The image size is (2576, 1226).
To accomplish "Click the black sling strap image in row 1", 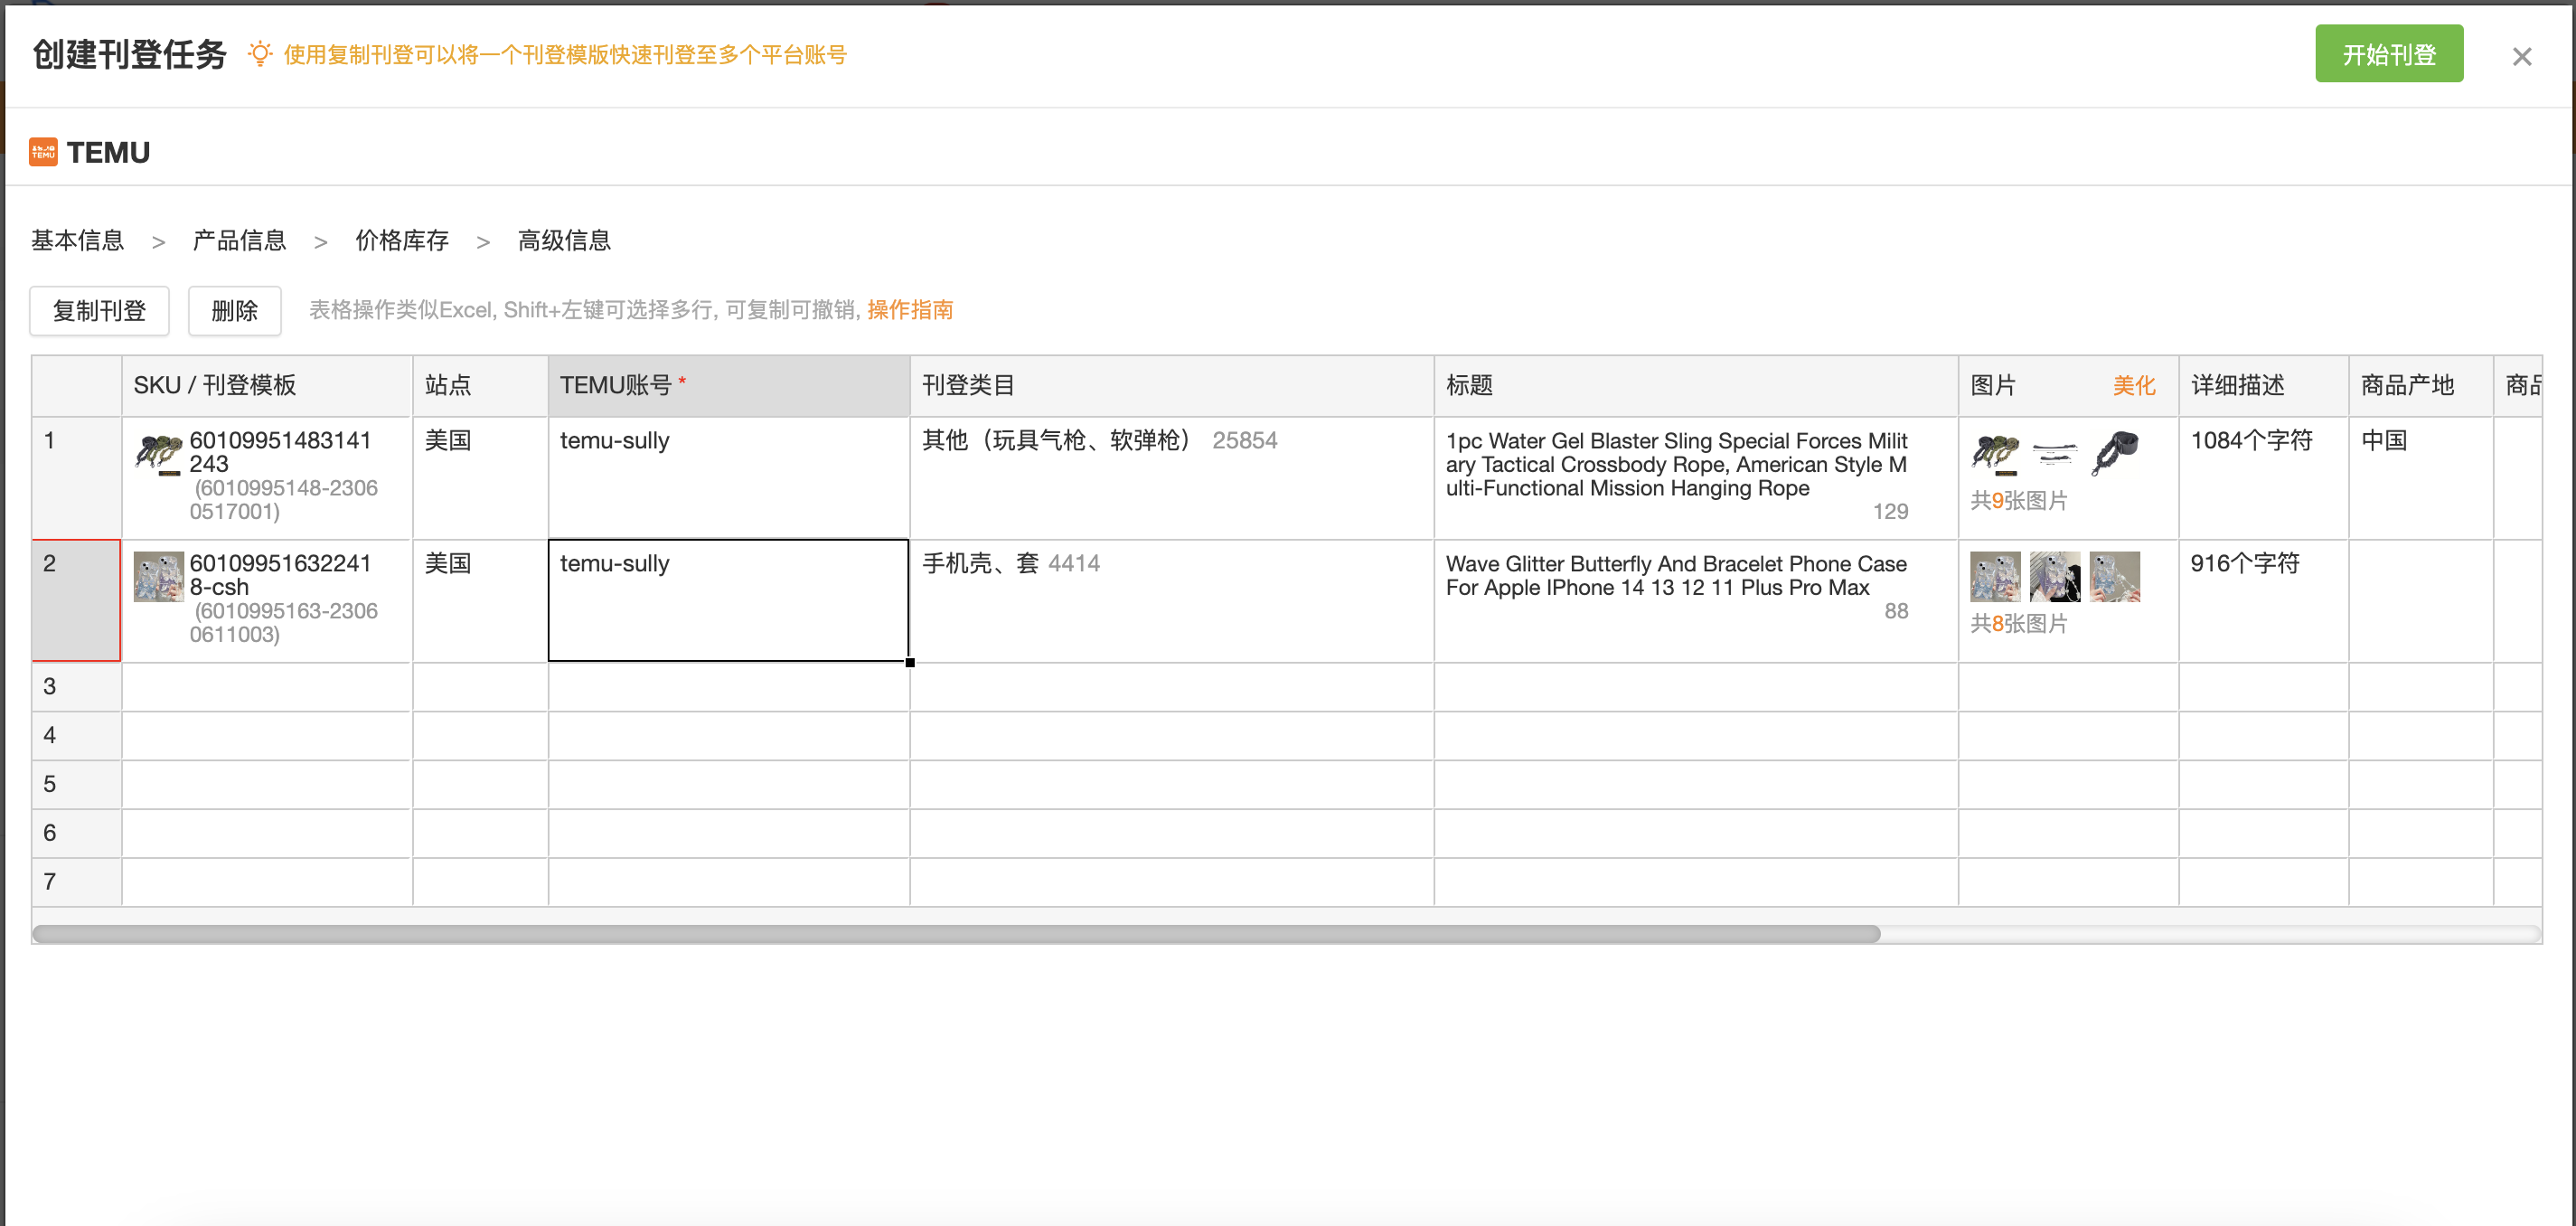I will pyautogui.click(x=2114, y=453).
